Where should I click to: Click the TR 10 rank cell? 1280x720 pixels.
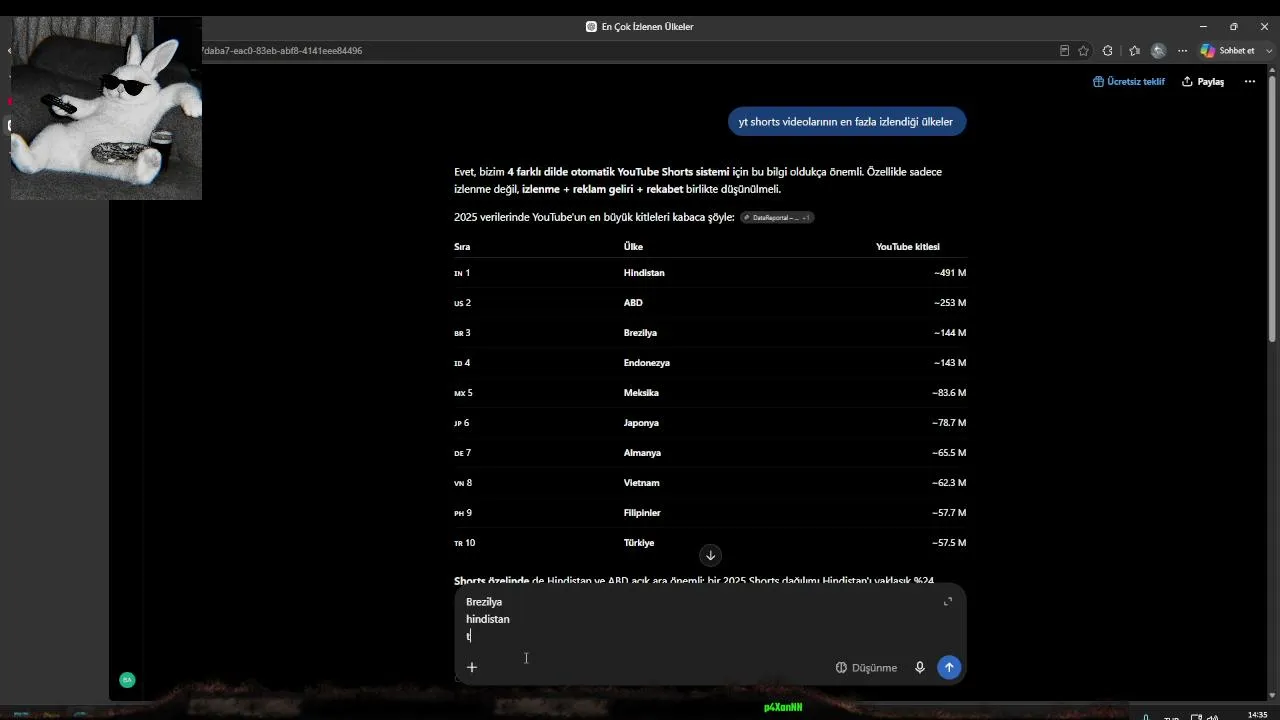(465, 543)
